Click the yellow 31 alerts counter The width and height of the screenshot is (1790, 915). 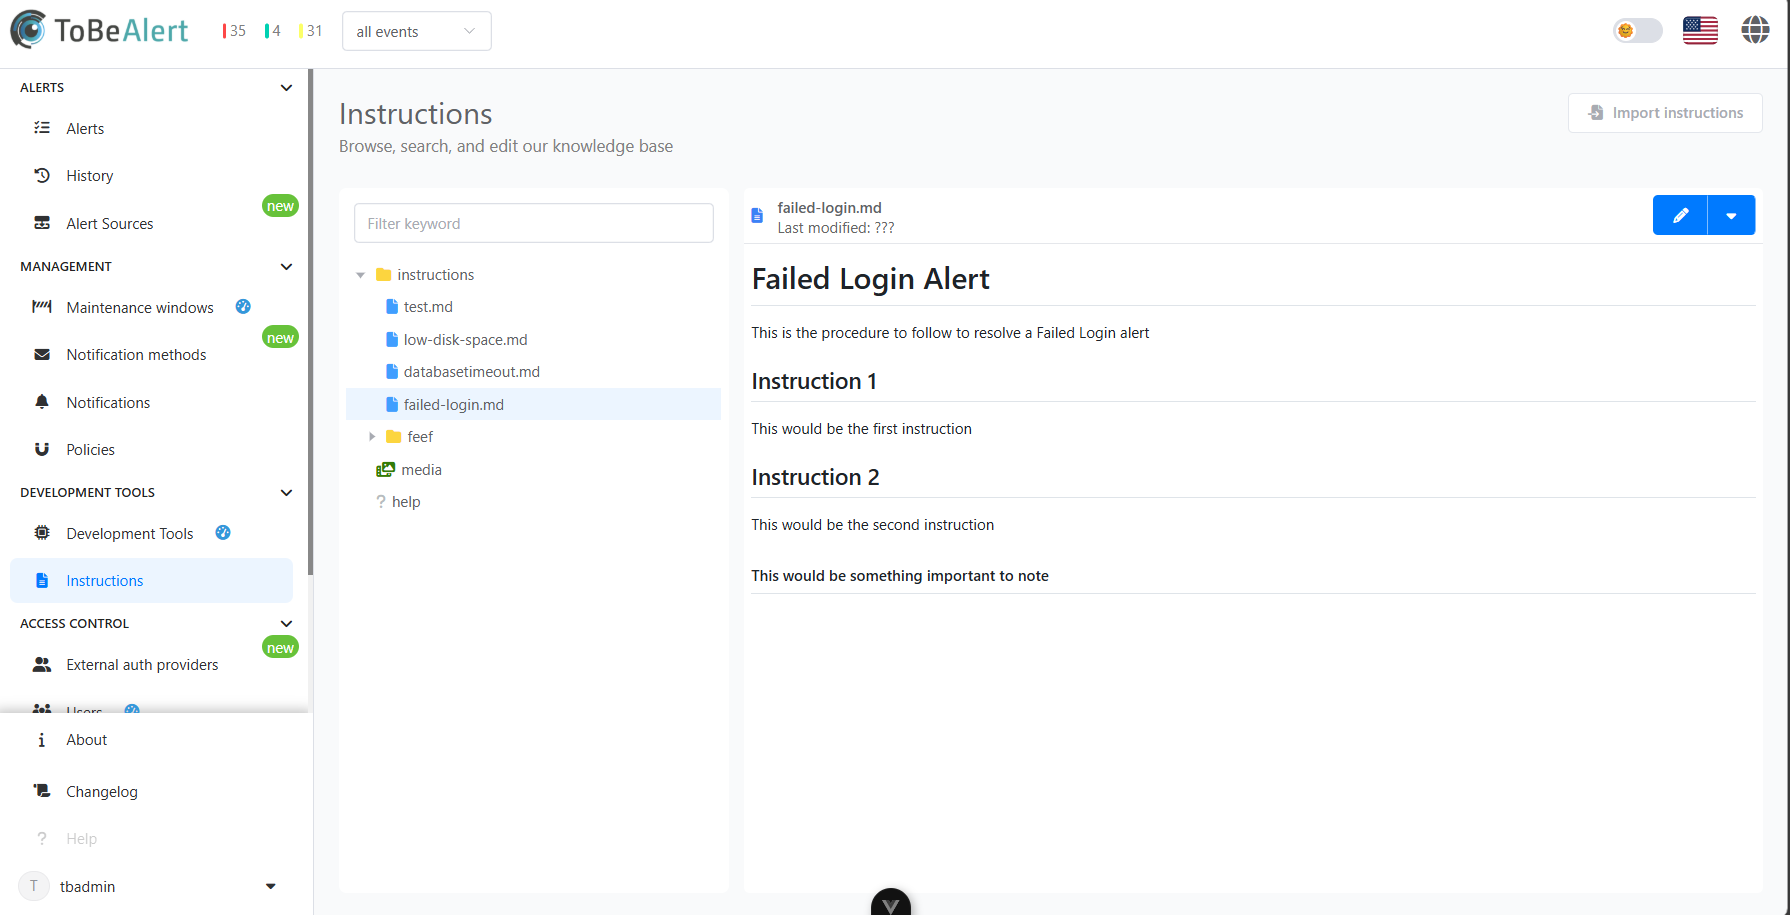[x=311, y=31]
